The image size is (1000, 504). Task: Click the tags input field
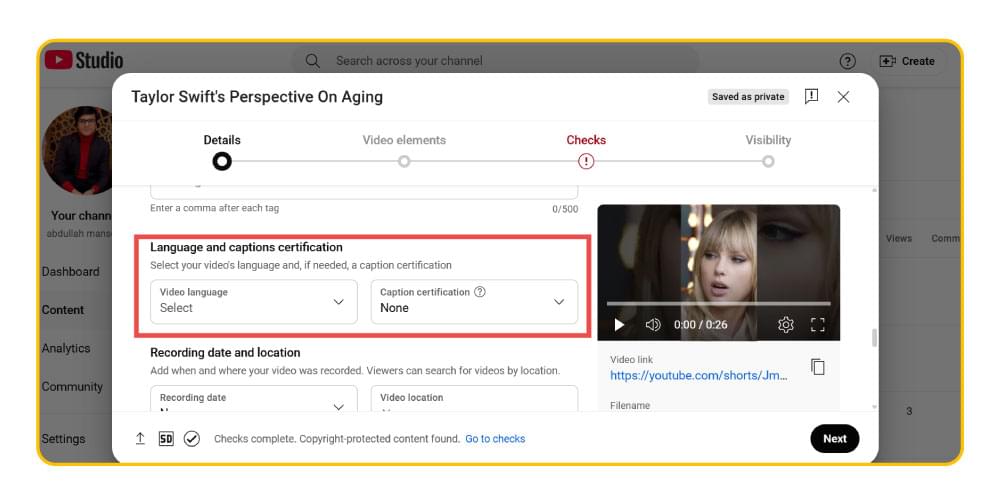tap(364, 190)
